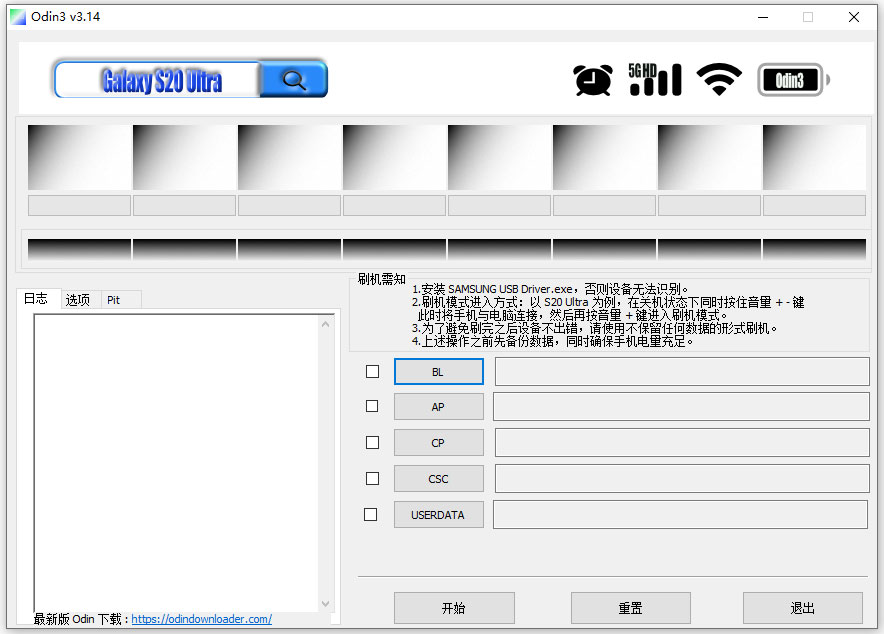Viewport: 884px width, 634px height.
Task: Click the 开始 (Start) button
Action: coord(454,608)
